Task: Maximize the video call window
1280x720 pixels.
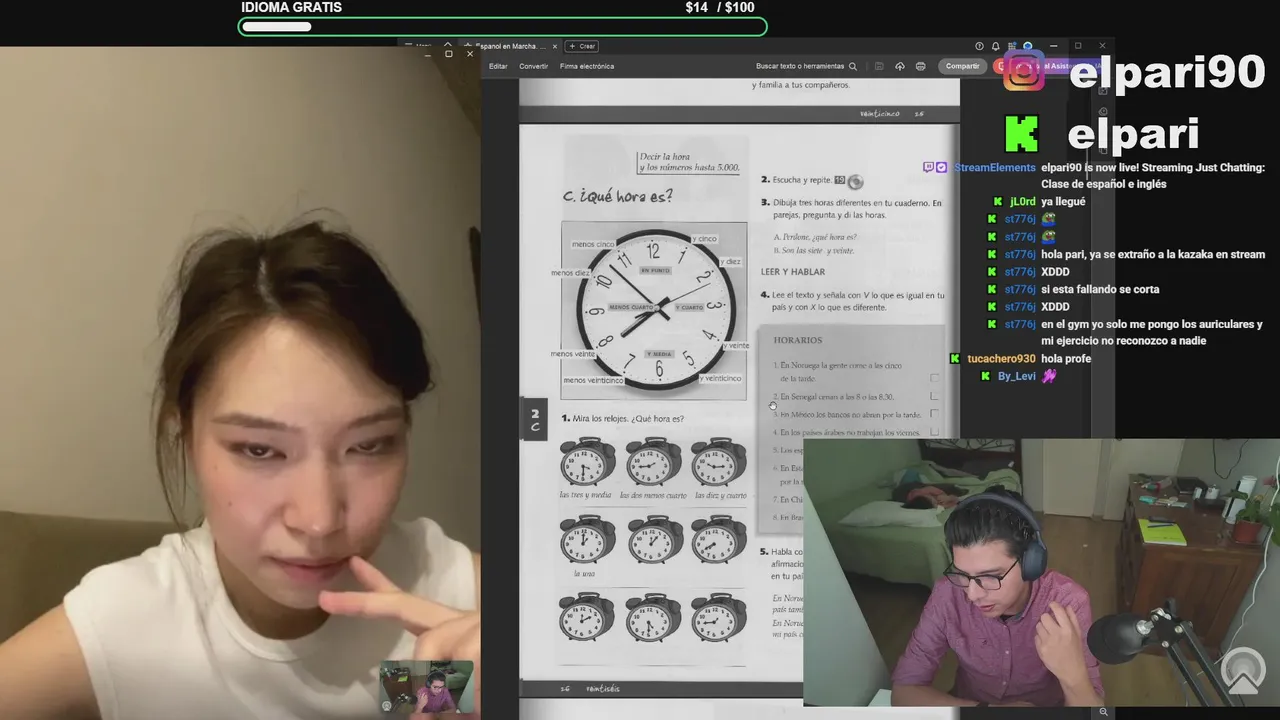Action: pos(448,54)
